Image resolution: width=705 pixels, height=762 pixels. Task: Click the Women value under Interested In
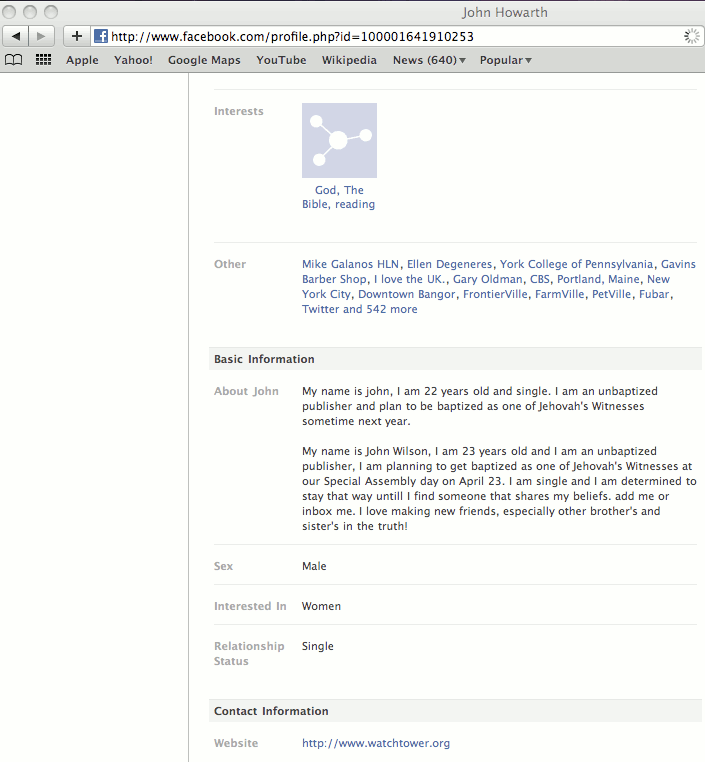(321, 606)
